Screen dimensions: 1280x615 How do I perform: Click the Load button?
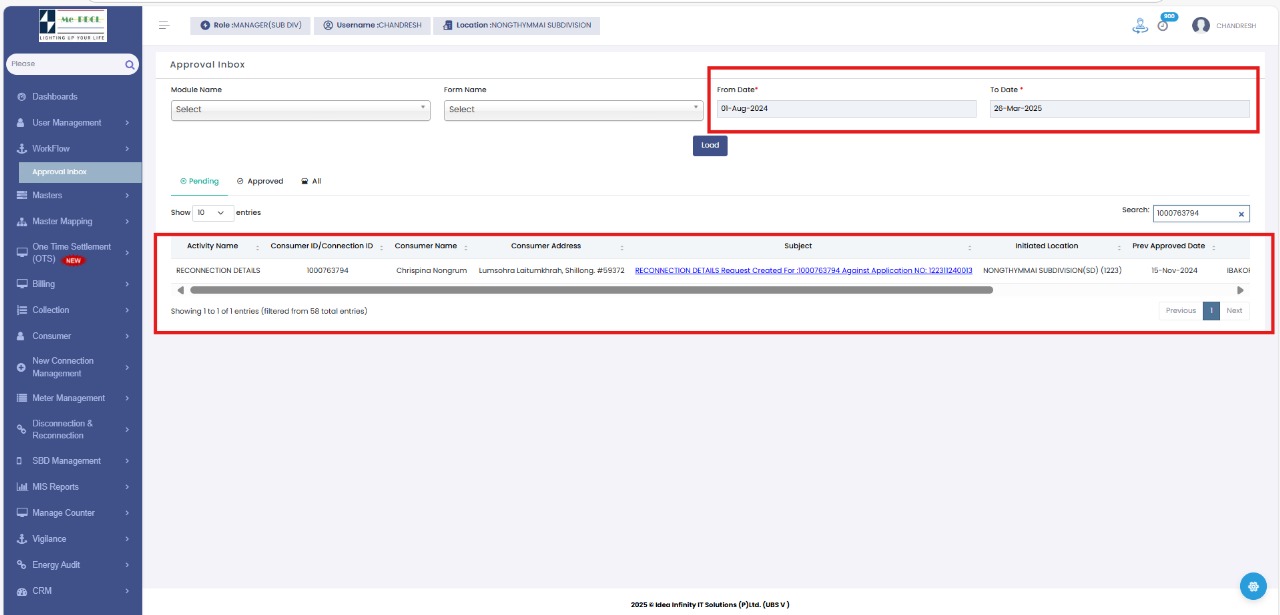[710, 146]
